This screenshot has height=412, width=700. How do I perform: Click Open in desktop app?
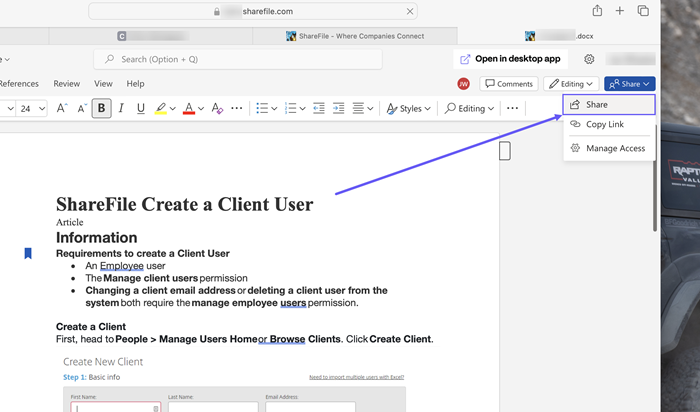click(x=510, y=59)
